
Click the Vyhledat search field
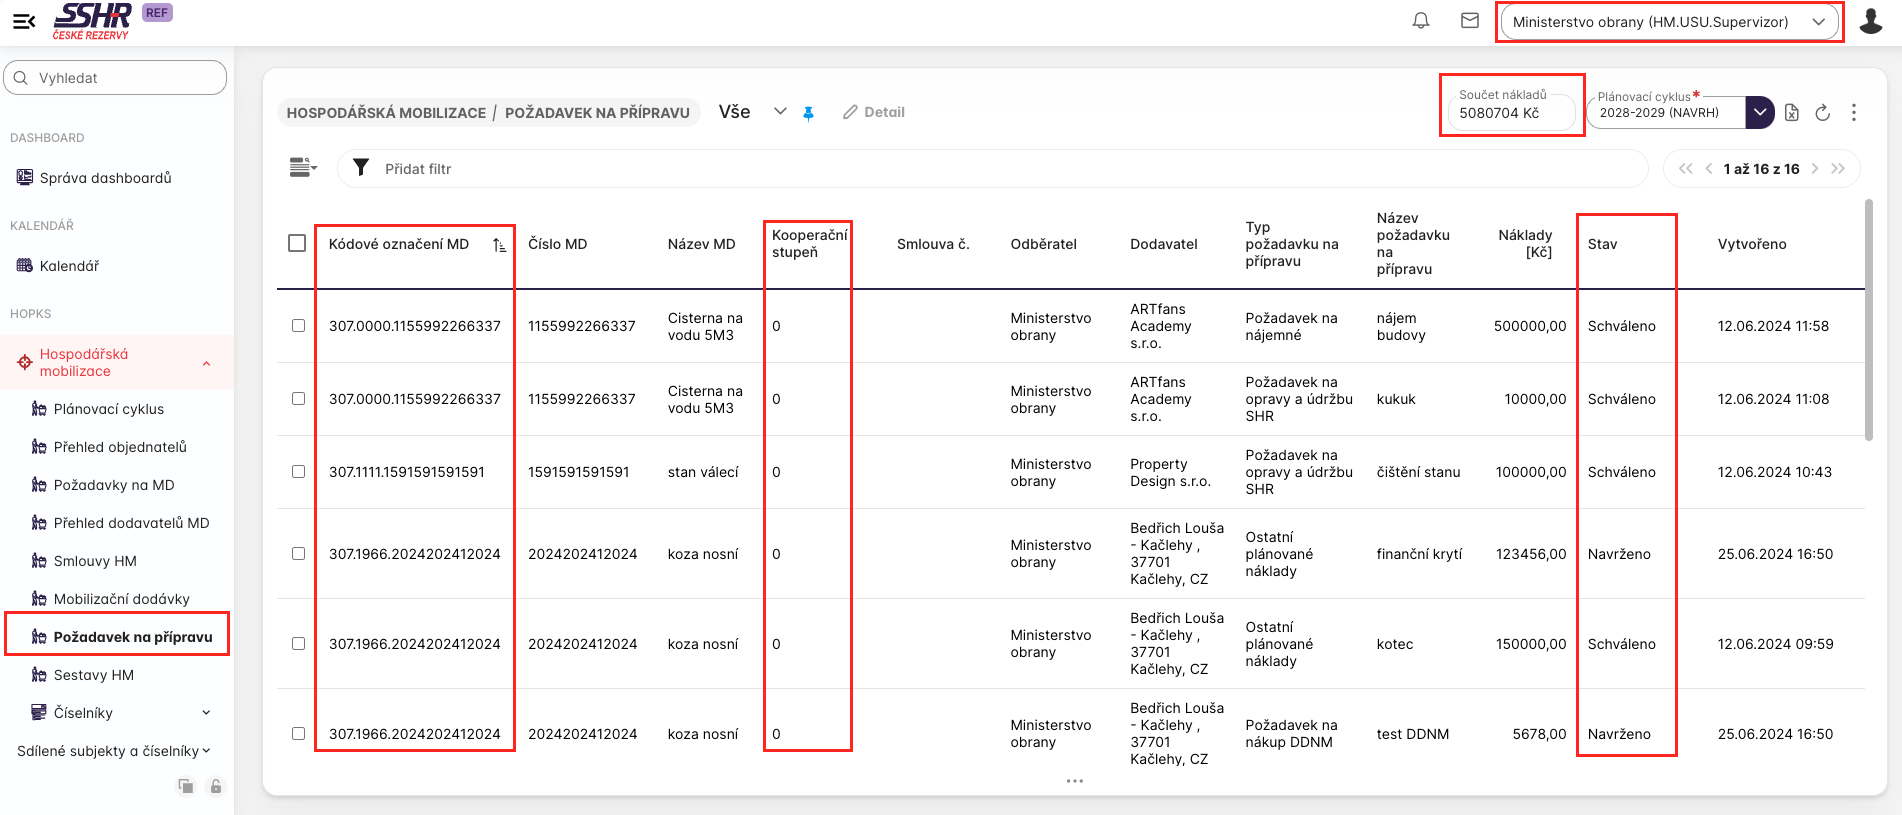pyautogui.click(x=115, y=78)
